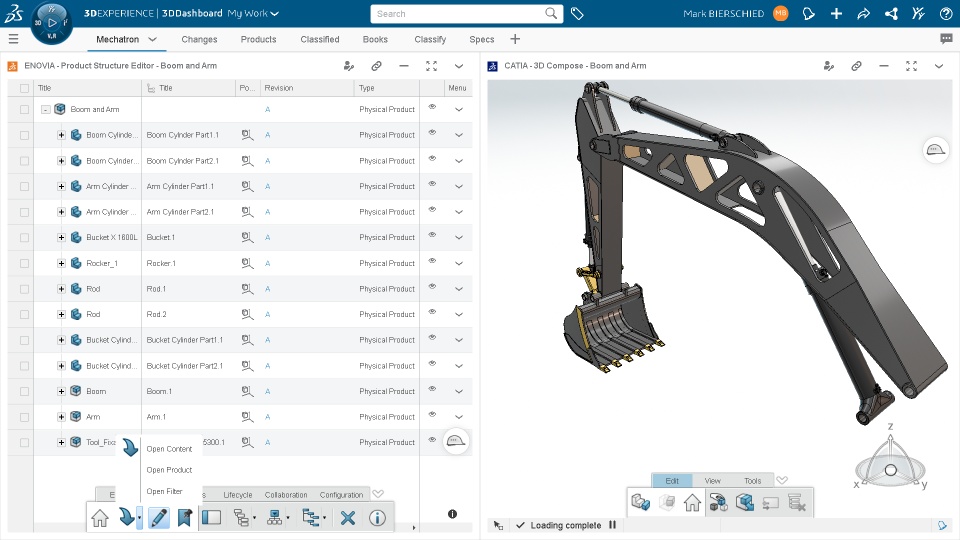Click Home icon in ENOVIA bottom toolbar

click(100, 518)
